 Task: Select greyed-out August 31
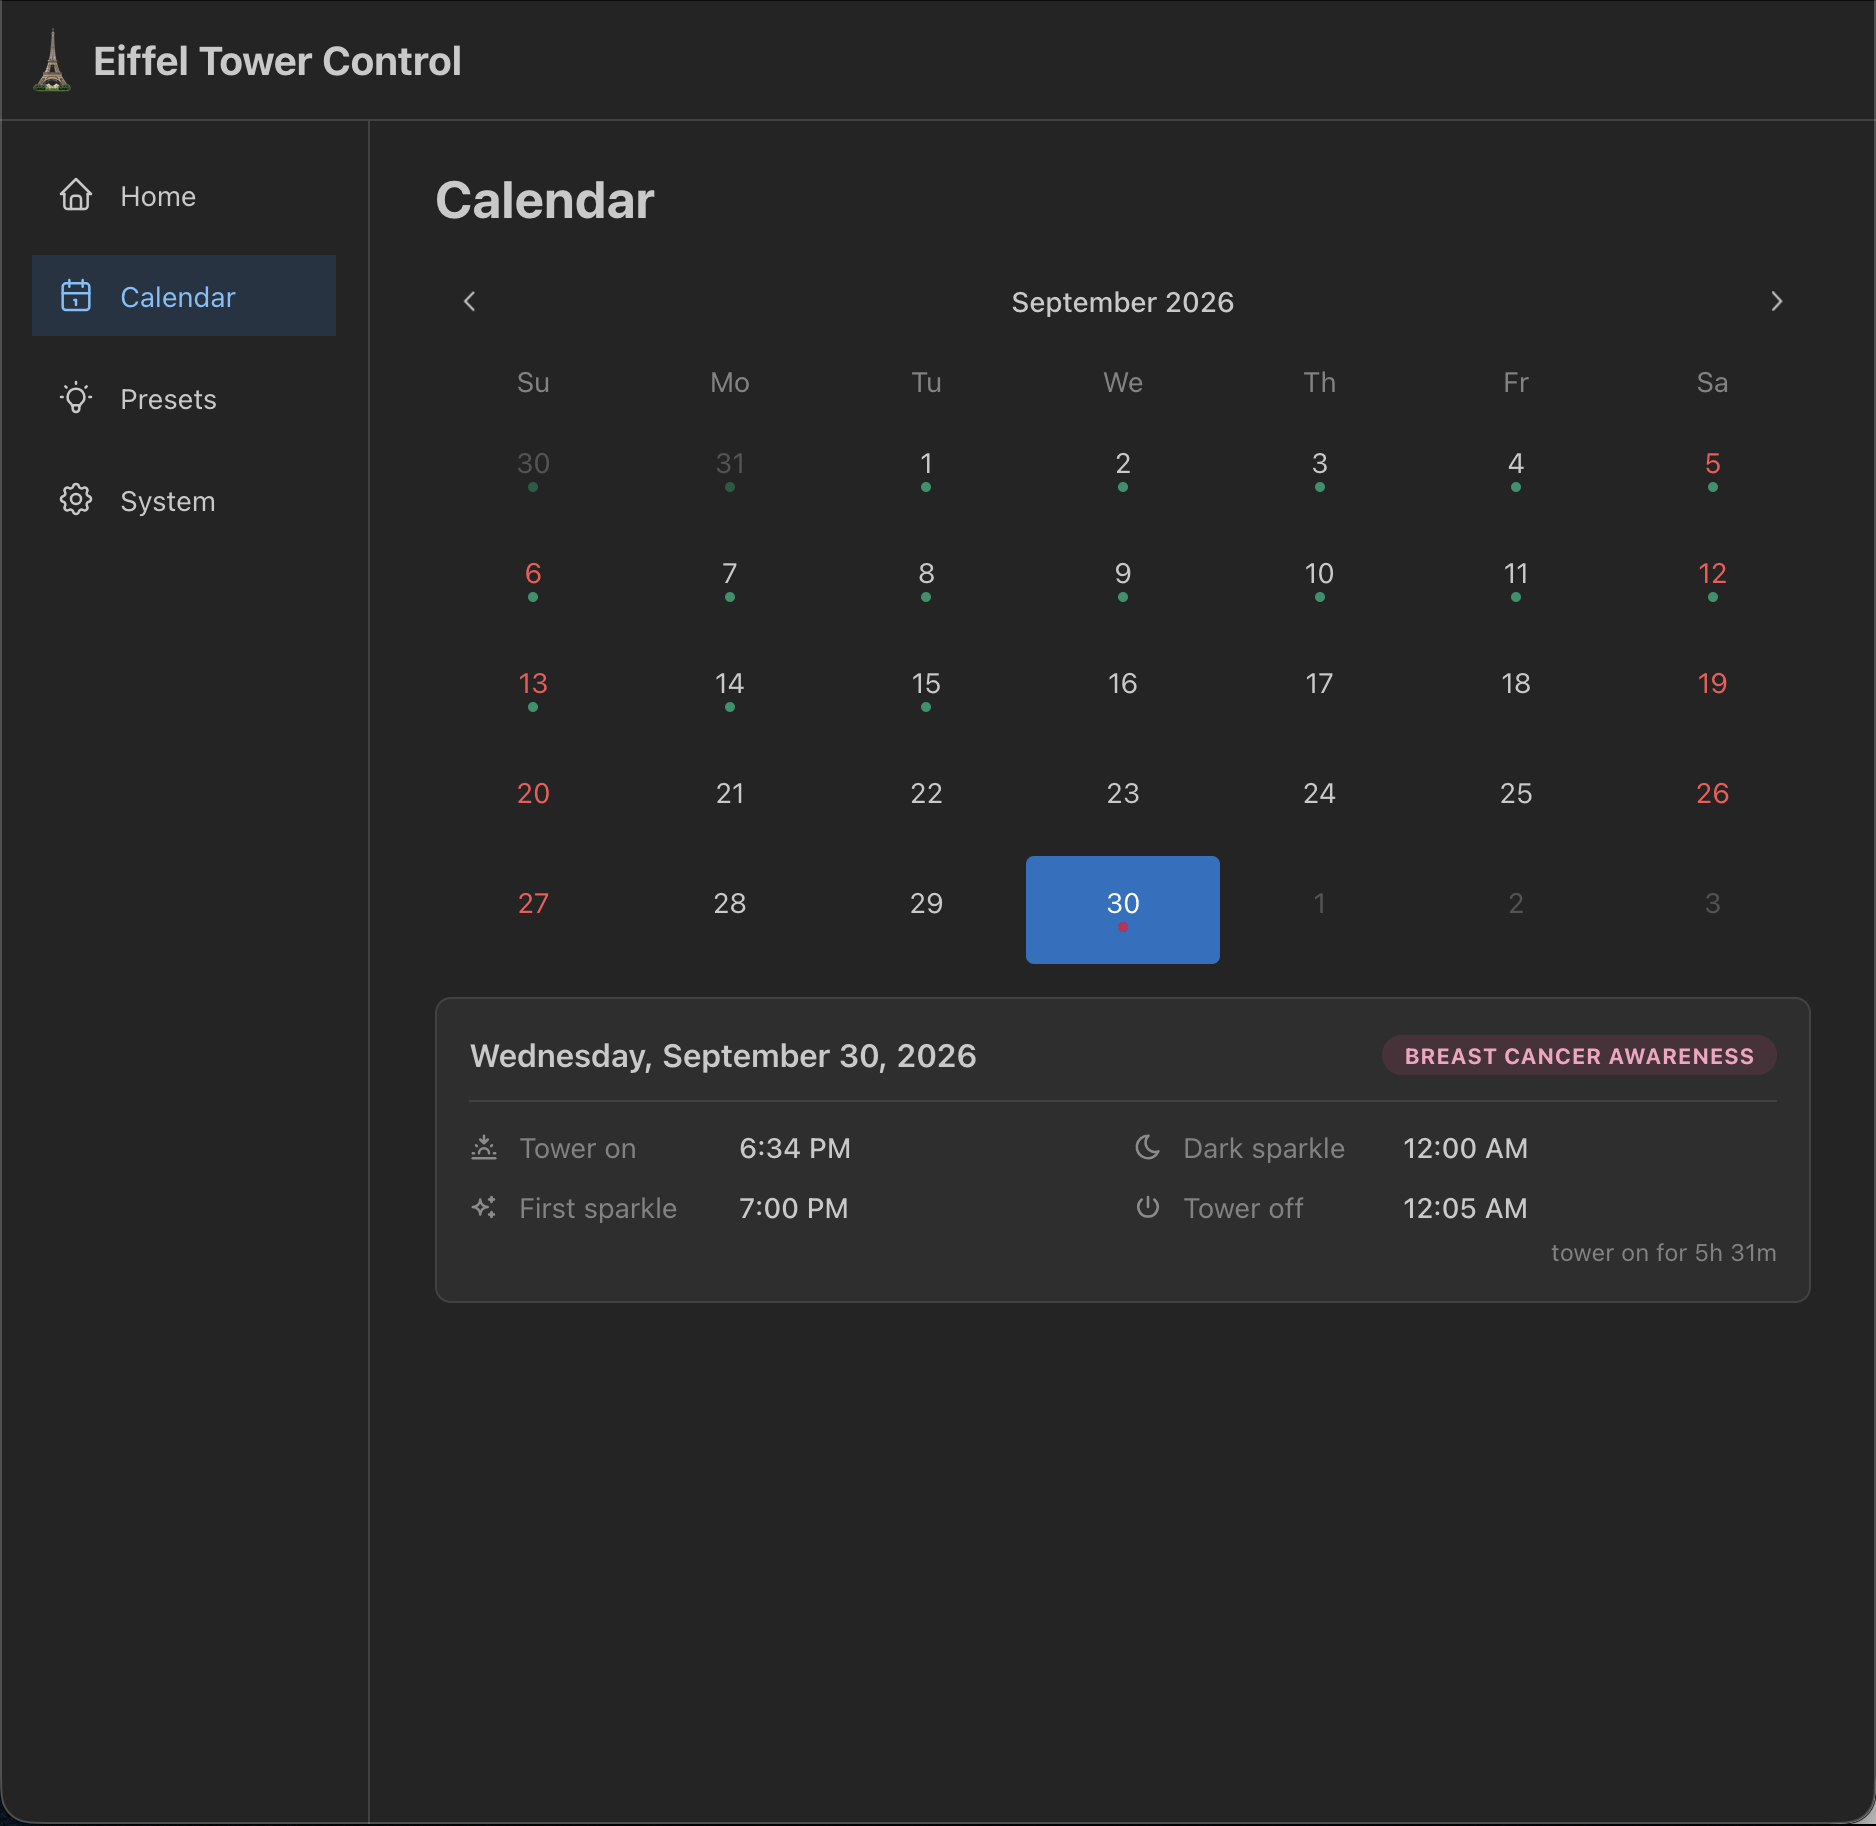730,470
